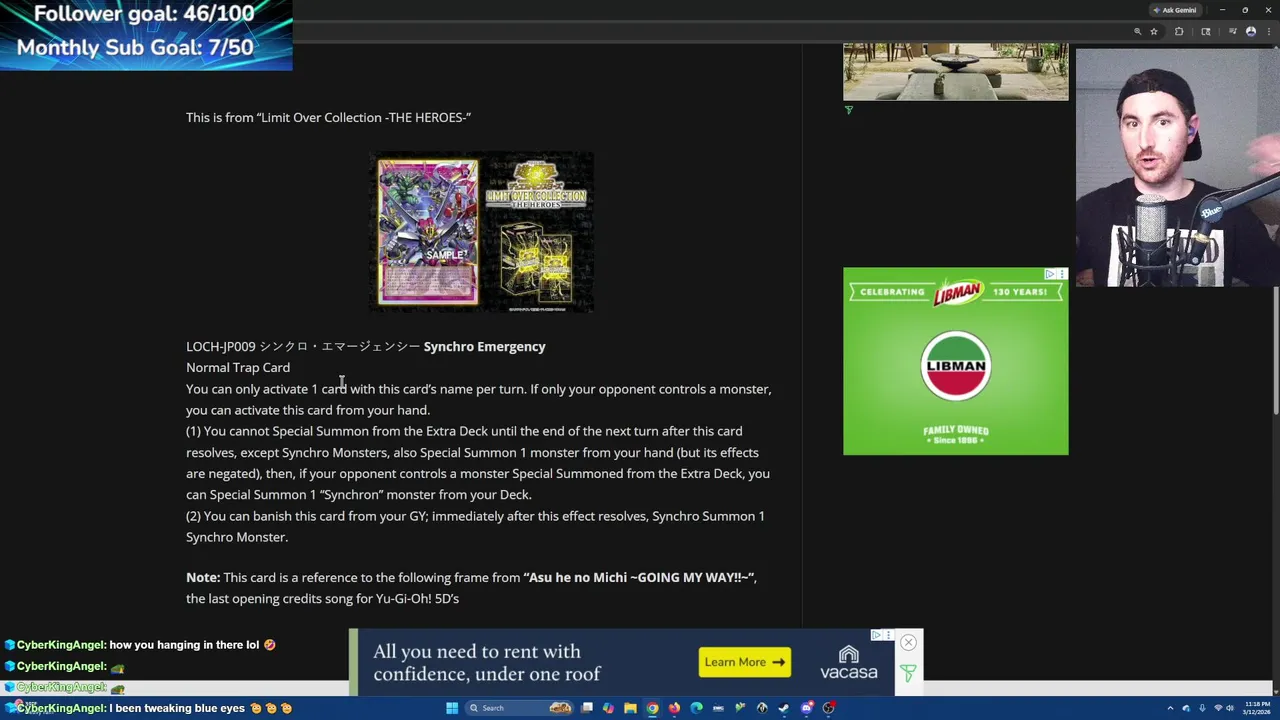Click the 'LOCH-JP009' card number text
Viewport: 1280px width, 720px height.
pyautogui.click(x=221, y=347)
